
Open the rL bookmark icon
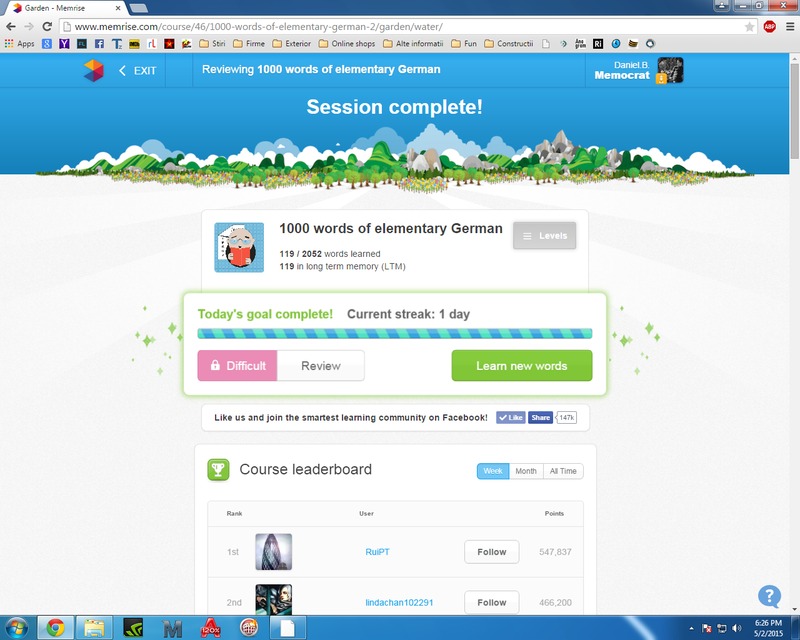point(152,43)
